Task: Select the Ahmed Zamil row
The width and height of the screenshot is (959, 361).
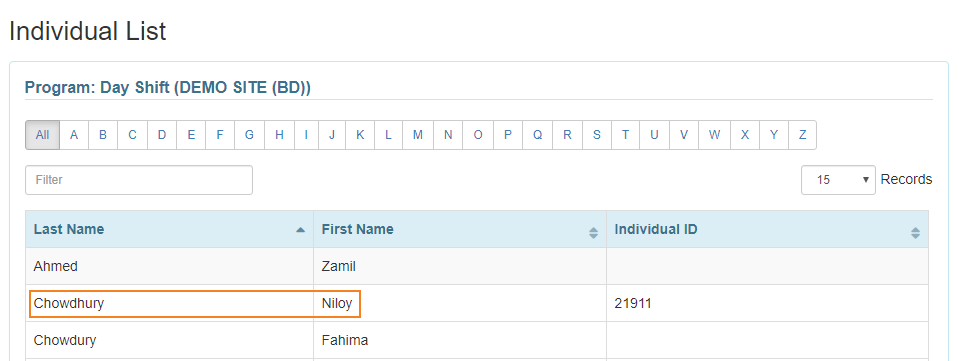Action: coord(477,266)
